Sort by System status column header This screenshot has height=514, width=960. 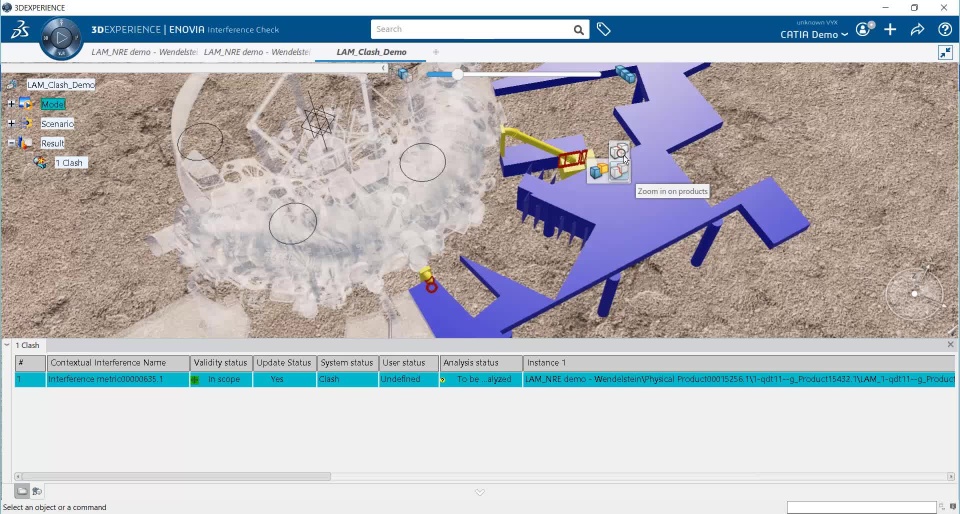click(x=348, y=363)
